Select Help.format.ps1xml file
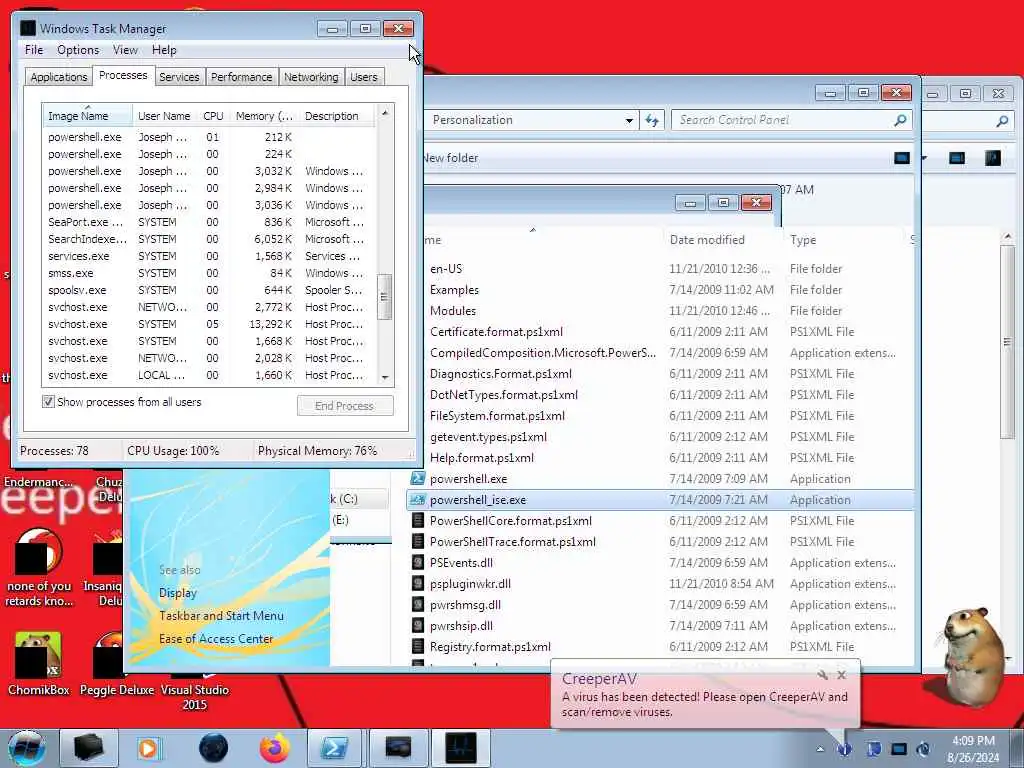This screenshot has height=768, width=1024. click(482, 458)
